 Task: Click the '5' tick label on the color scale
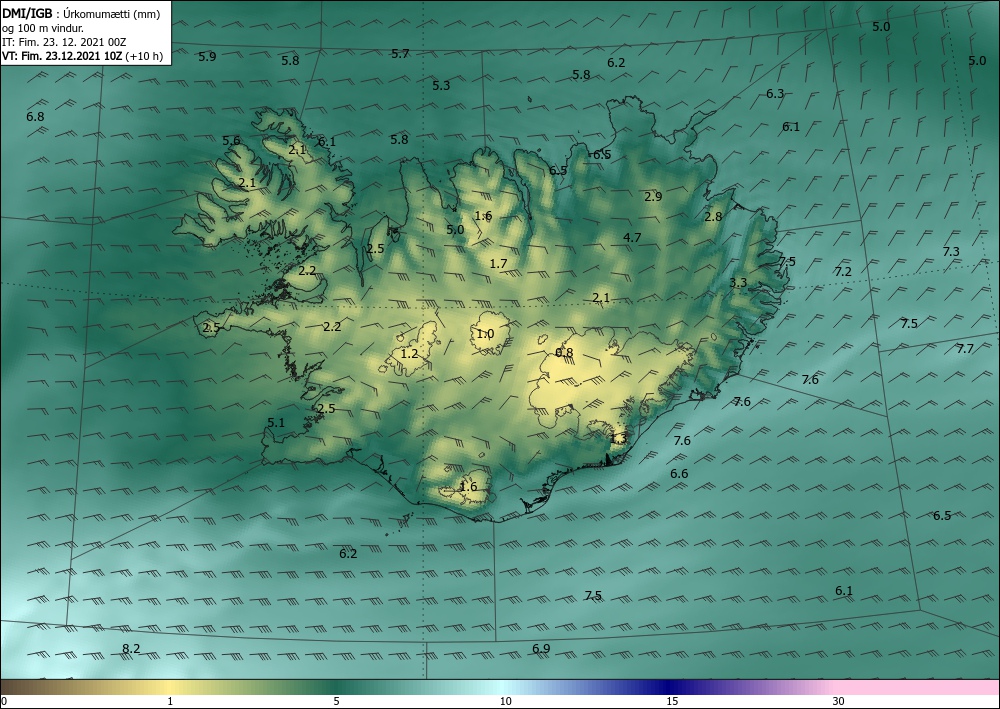pyautogui.click(x=336, y=702)
